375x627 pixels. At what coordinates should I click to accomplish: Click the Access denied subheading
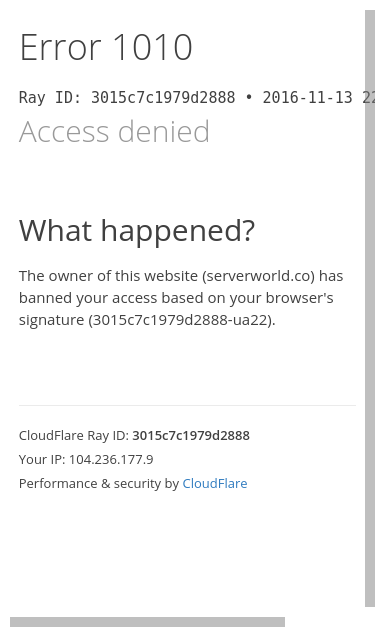114,131
